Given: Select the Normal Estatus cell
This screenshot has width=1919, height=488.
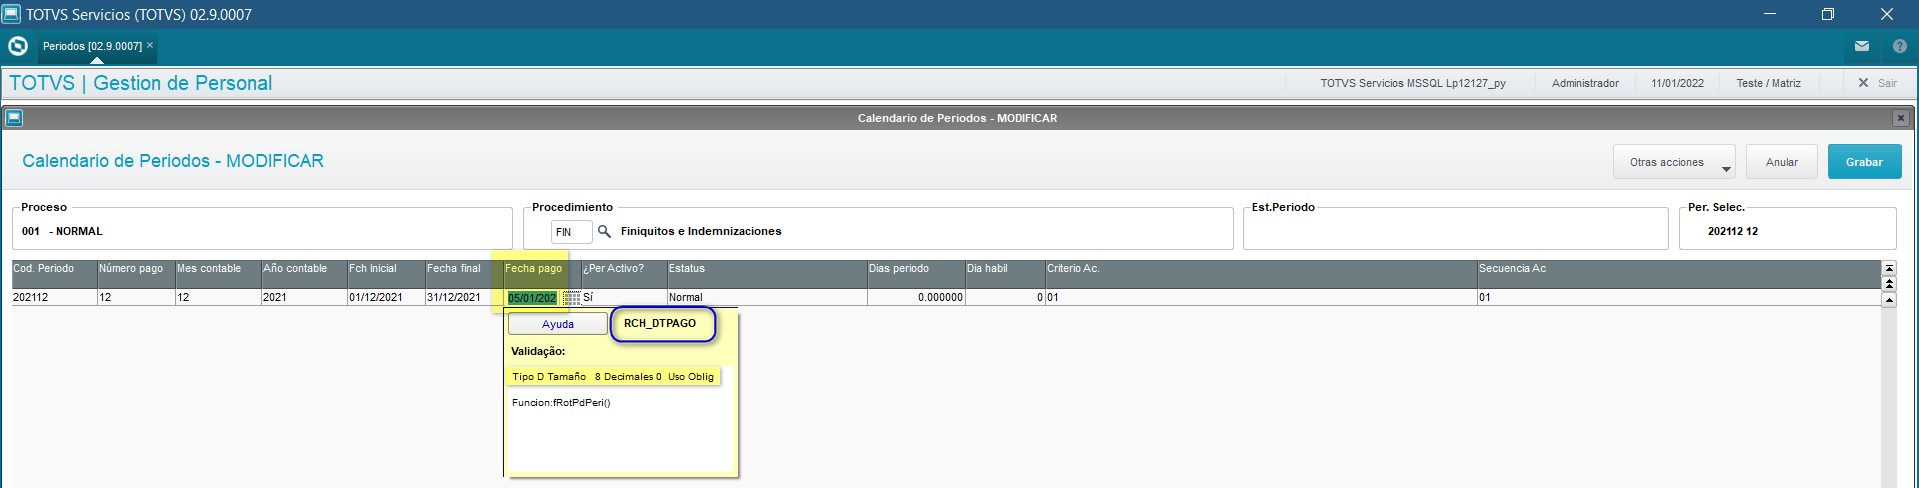Looking at the screenshot, I should click(766, 298).
